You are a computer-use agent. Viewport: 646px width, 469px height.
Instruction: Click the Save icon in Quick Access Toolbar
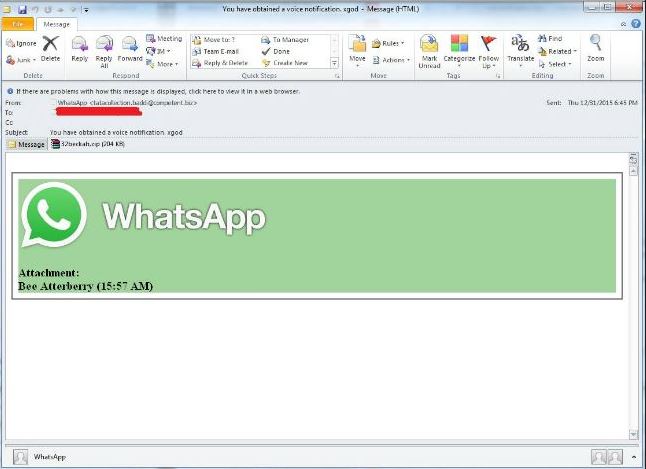coord(22,9)
